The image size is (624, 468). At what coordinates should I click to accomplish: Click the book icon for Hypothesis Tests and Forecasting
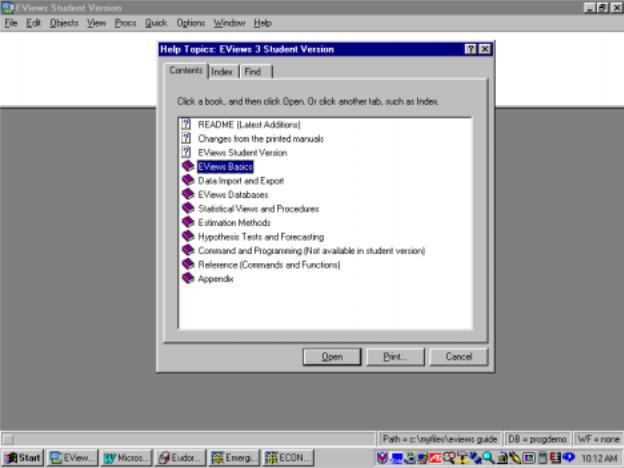coord(188,236)
